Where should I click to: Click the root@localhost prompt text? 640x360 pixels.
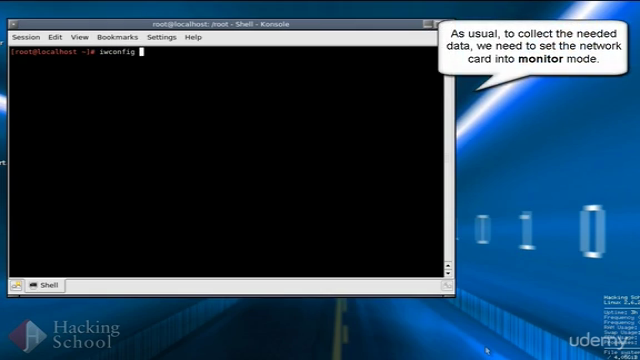[53, 52]
